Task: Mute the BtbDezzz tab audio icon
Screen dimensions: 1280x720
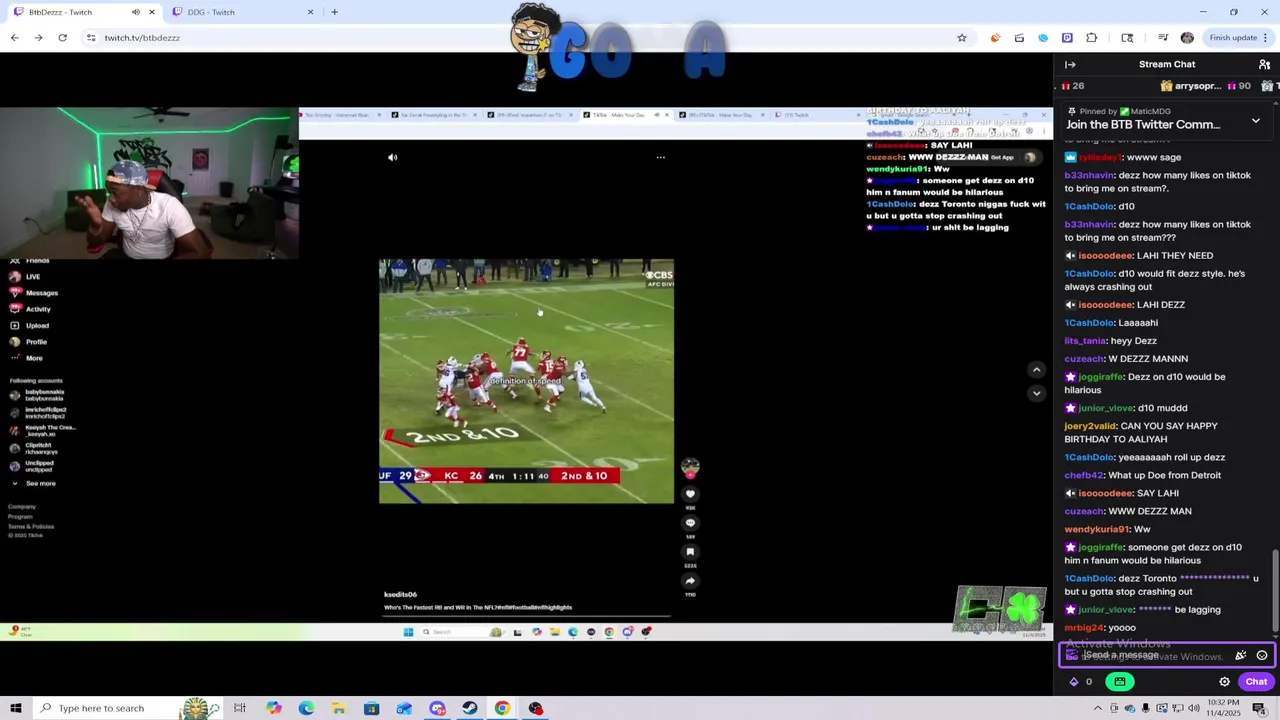Action: [x=135, y=12]
